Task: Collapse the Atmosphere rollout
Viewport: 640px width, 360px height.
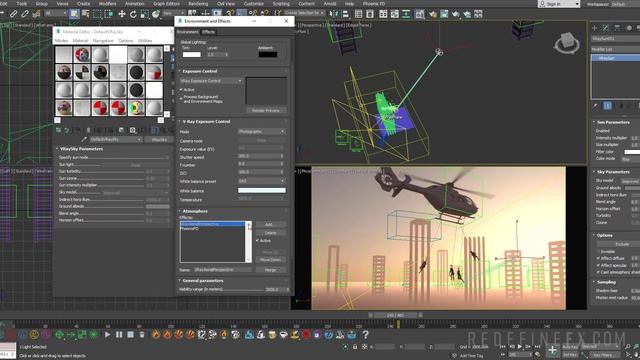Action: pyautogui.click(x=195, y=211)
